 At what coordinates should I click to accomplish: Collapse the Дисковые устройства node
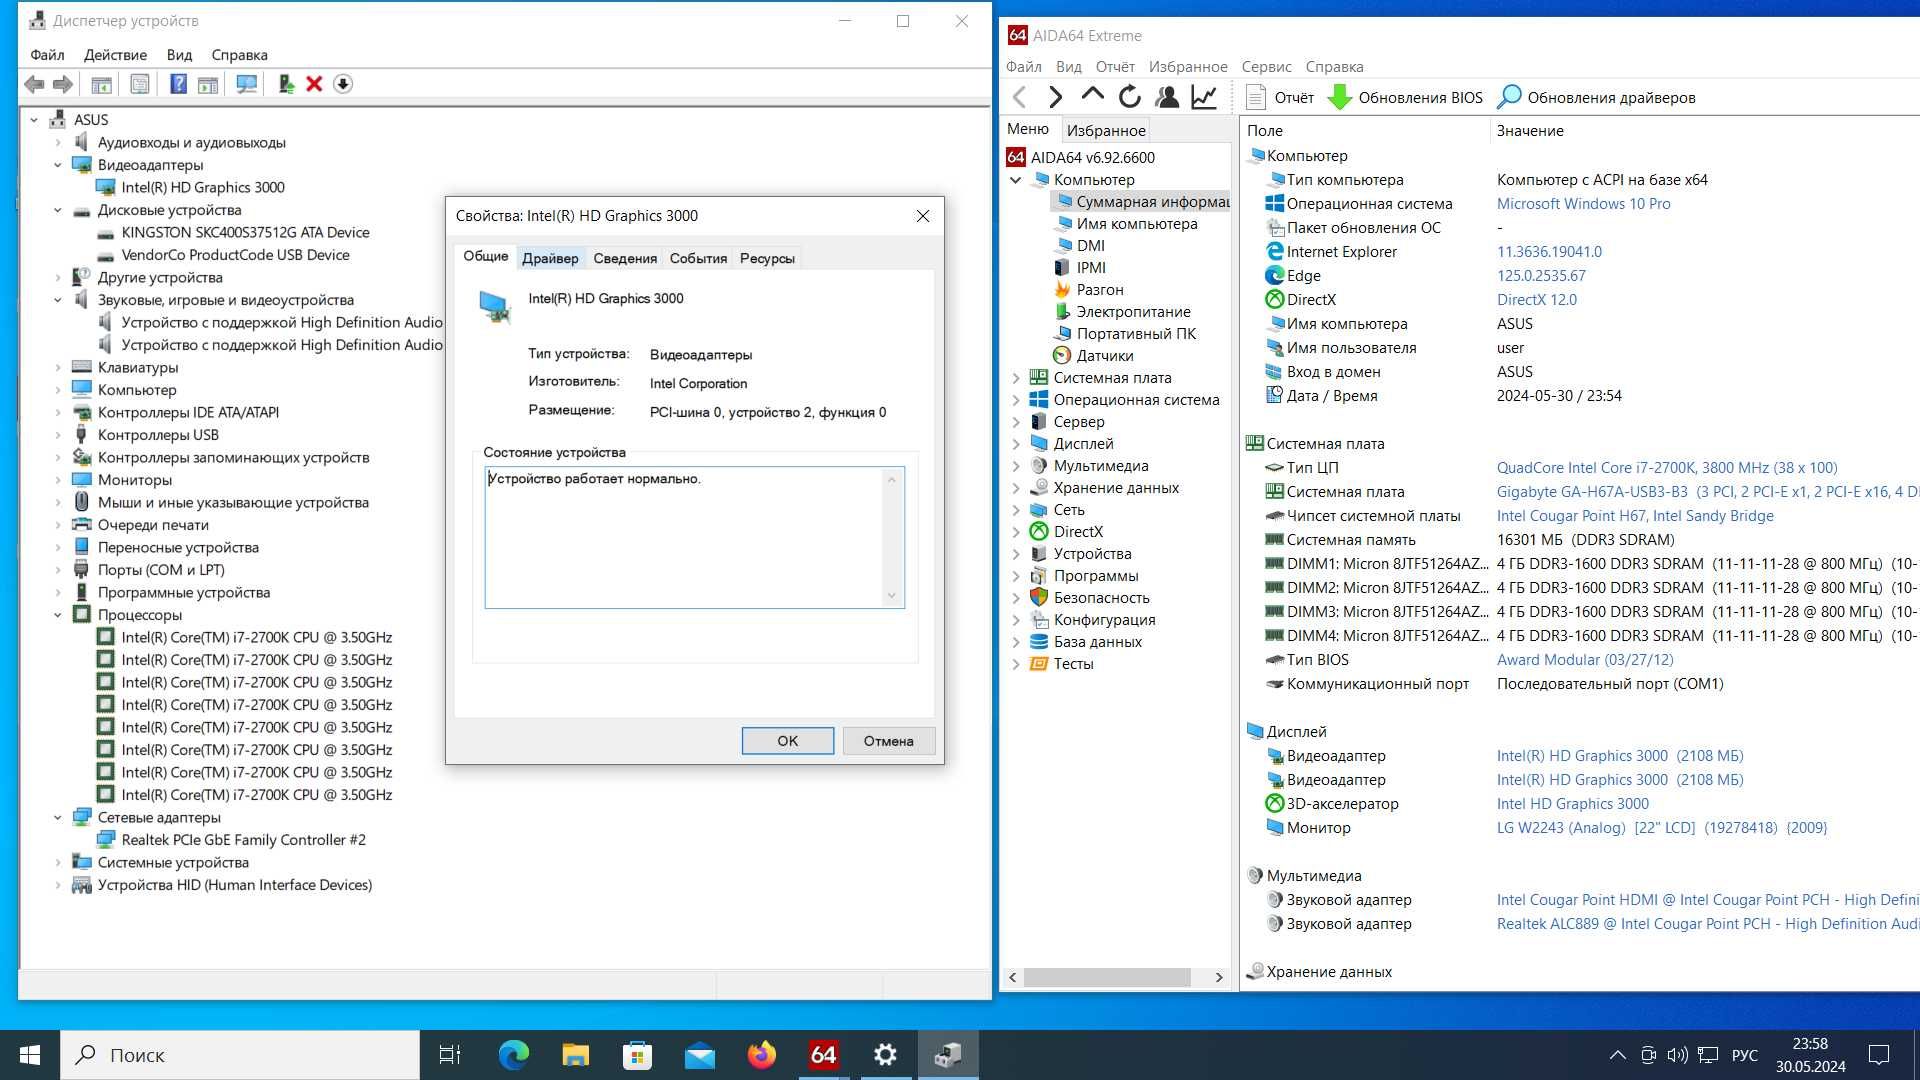tap(58, 210)
